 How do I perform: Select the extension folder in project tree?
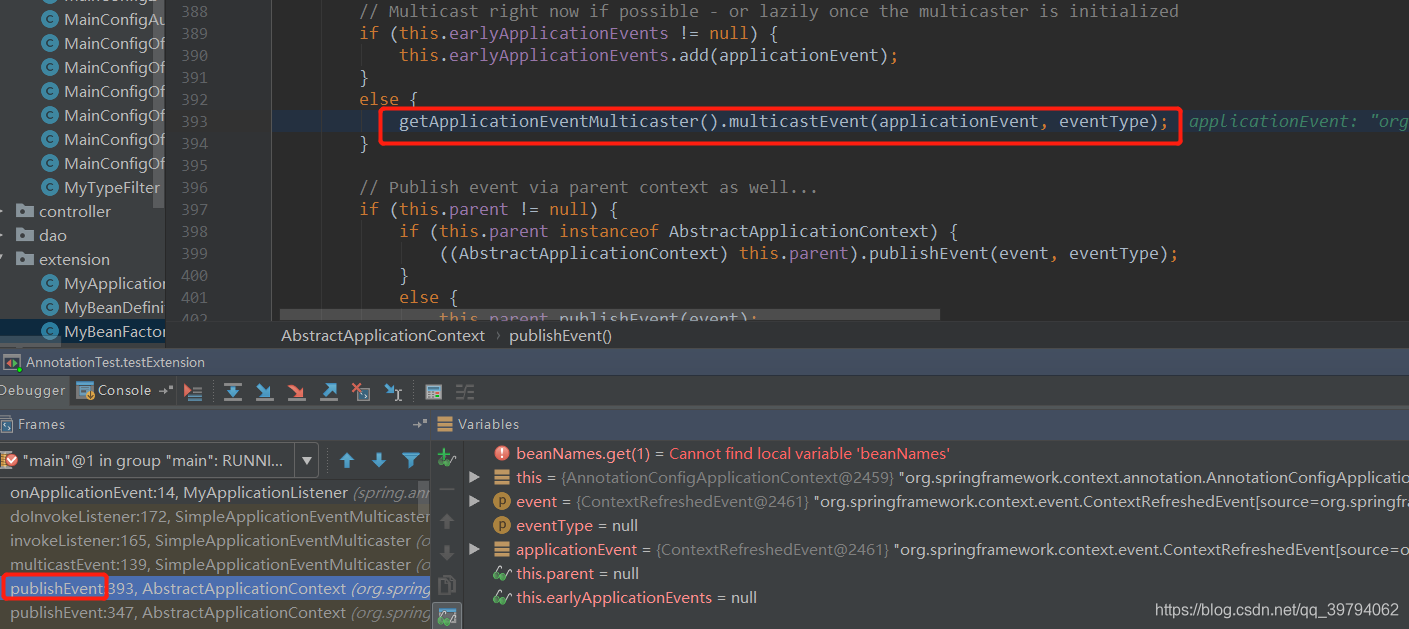click(74, 260)
